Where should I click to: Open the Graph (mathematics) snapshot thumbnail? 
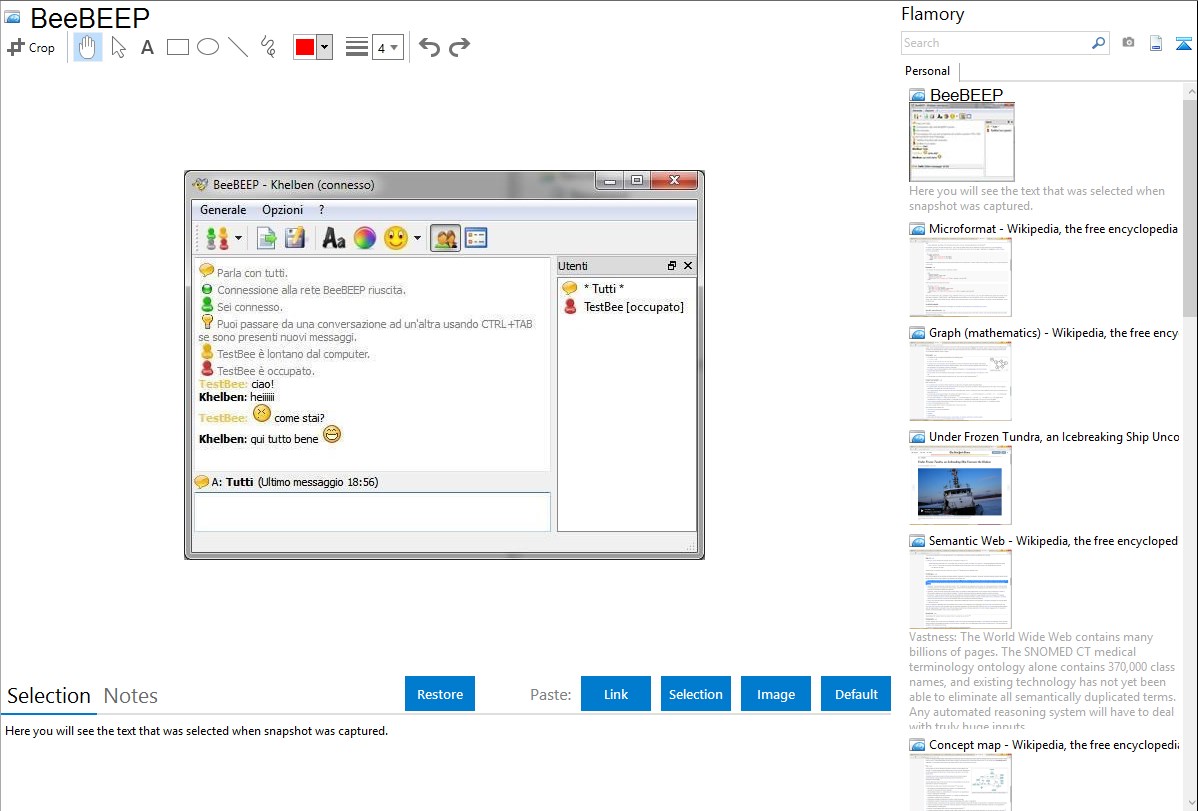tap(960, 381)
